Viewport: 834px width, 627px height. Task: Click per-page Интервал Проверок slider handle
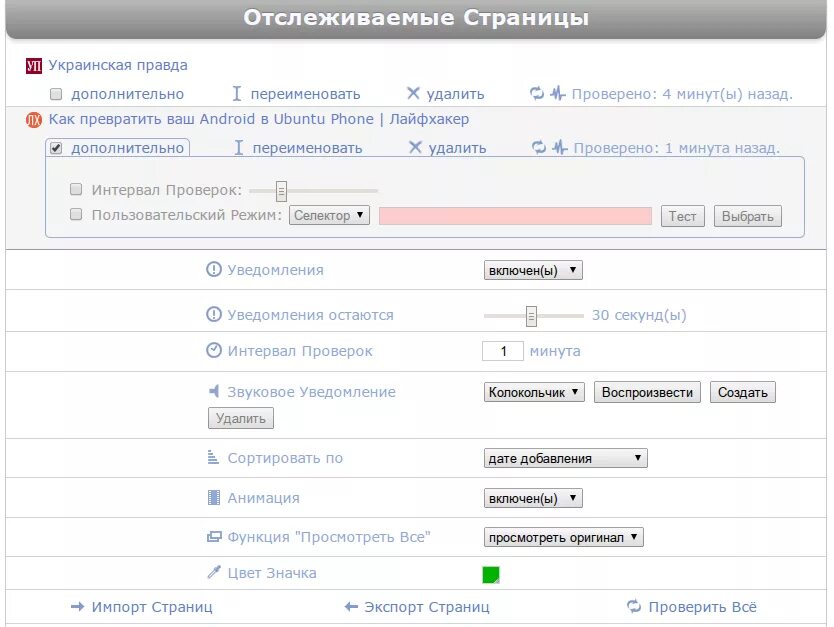[281, 191]
